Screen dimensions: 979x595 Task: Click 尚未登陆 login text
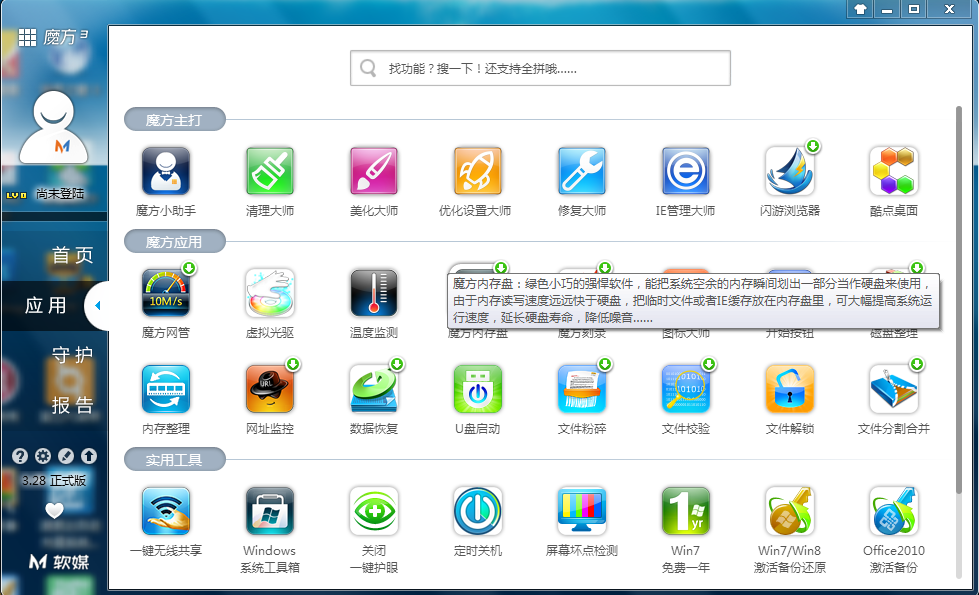[60, 194]
